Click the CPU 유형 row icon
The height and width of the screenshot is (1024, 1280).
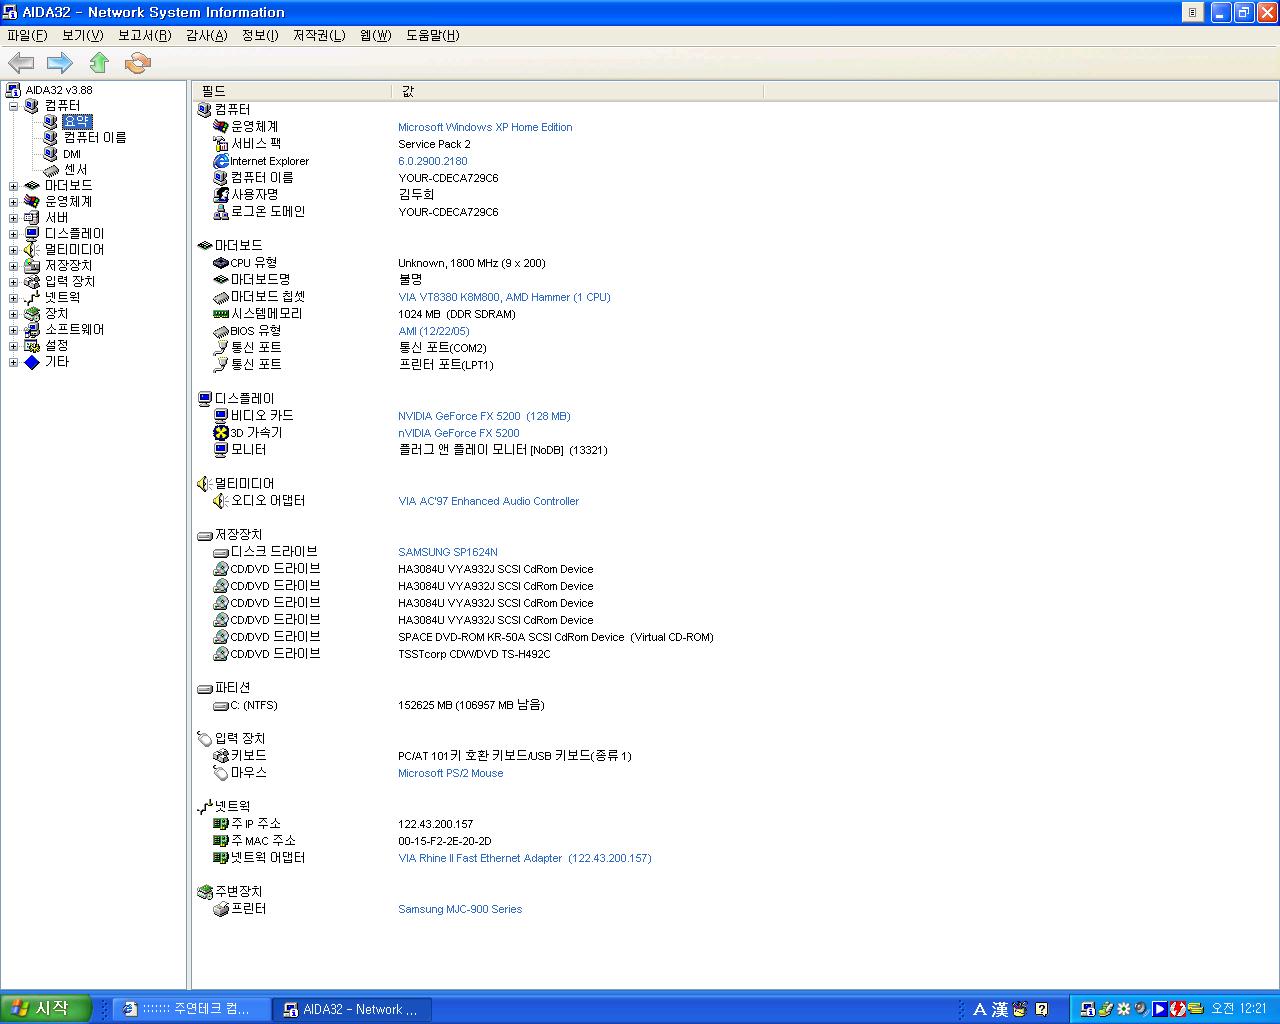pyautogui.click(x=221, y=263)
